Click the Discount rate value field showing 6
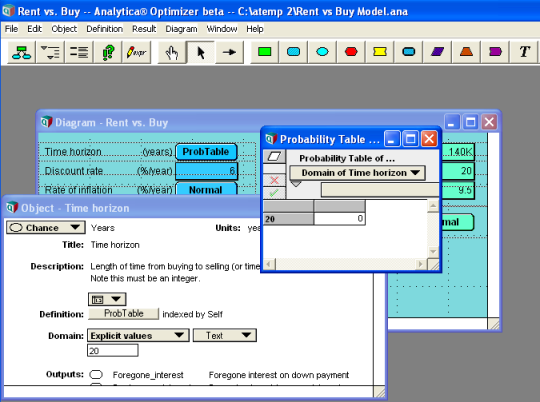The height and width of the screenshot is (402, 540). point(206,171)
